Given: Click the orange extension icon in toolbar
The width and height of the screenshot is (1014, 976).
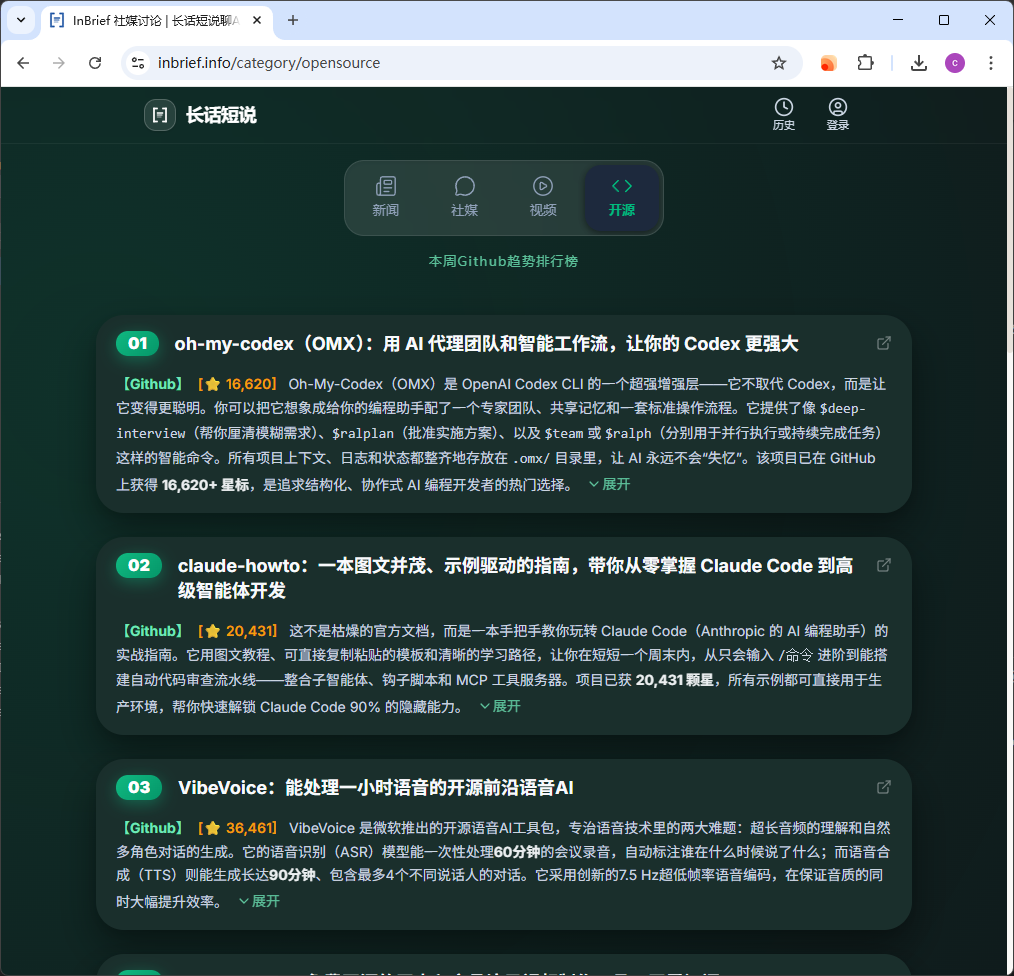Looking at the screenshot, I should point(828,62).
